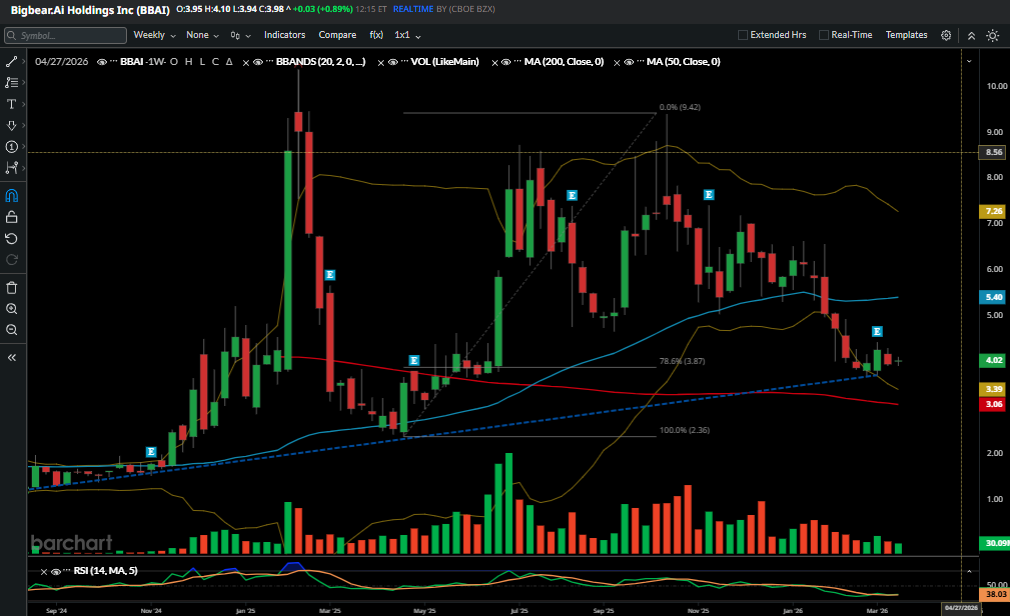Open the BBAI series options dots

click(113, 62)
